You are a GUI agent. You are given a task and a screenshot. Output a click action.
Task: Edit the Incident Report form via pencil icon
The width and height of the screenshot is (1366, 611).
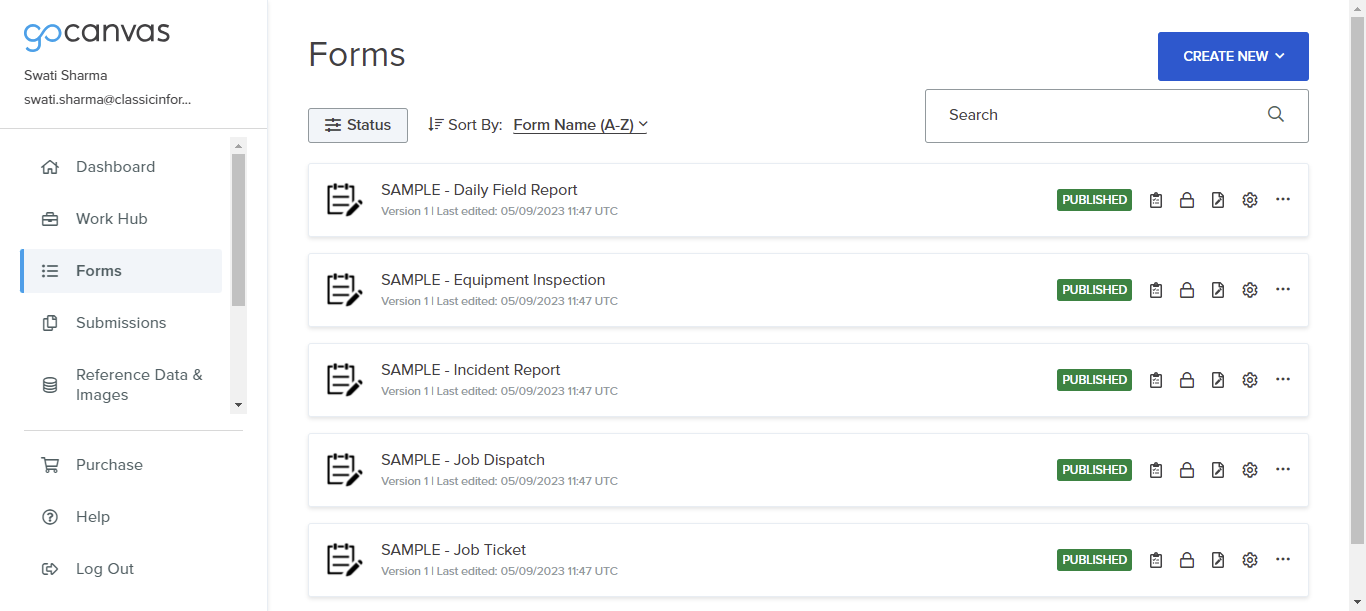[1218, 379]
